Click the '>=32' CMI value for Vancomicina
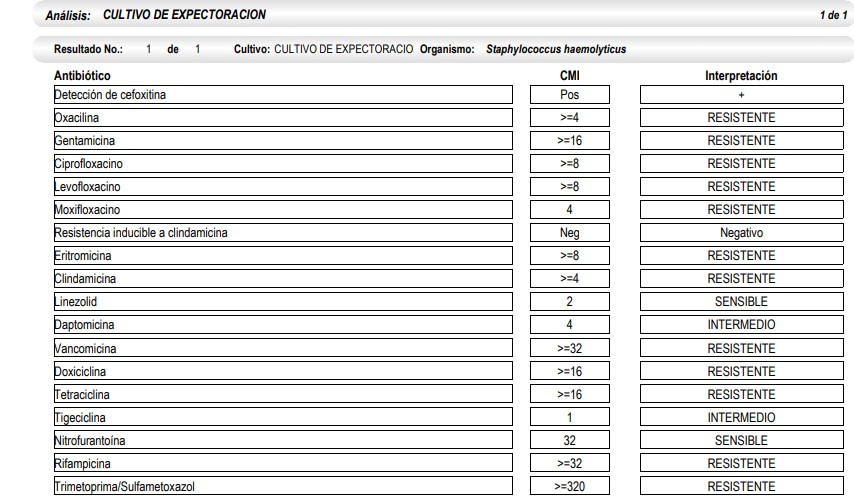 [570, 348]
